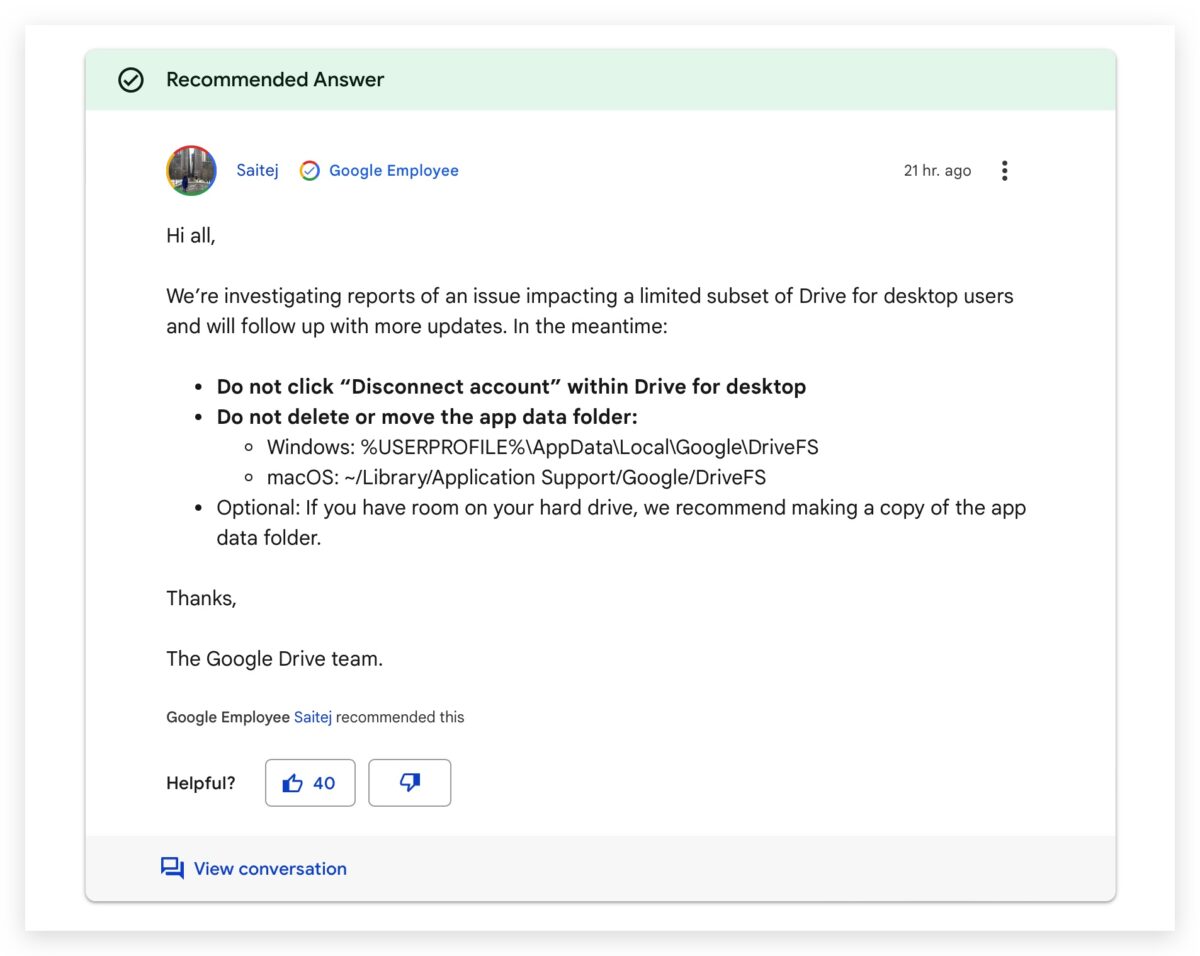Click the 'Recommended Answer' heading text
Screen dimensions: 1200x956
(x=275, y=80)
